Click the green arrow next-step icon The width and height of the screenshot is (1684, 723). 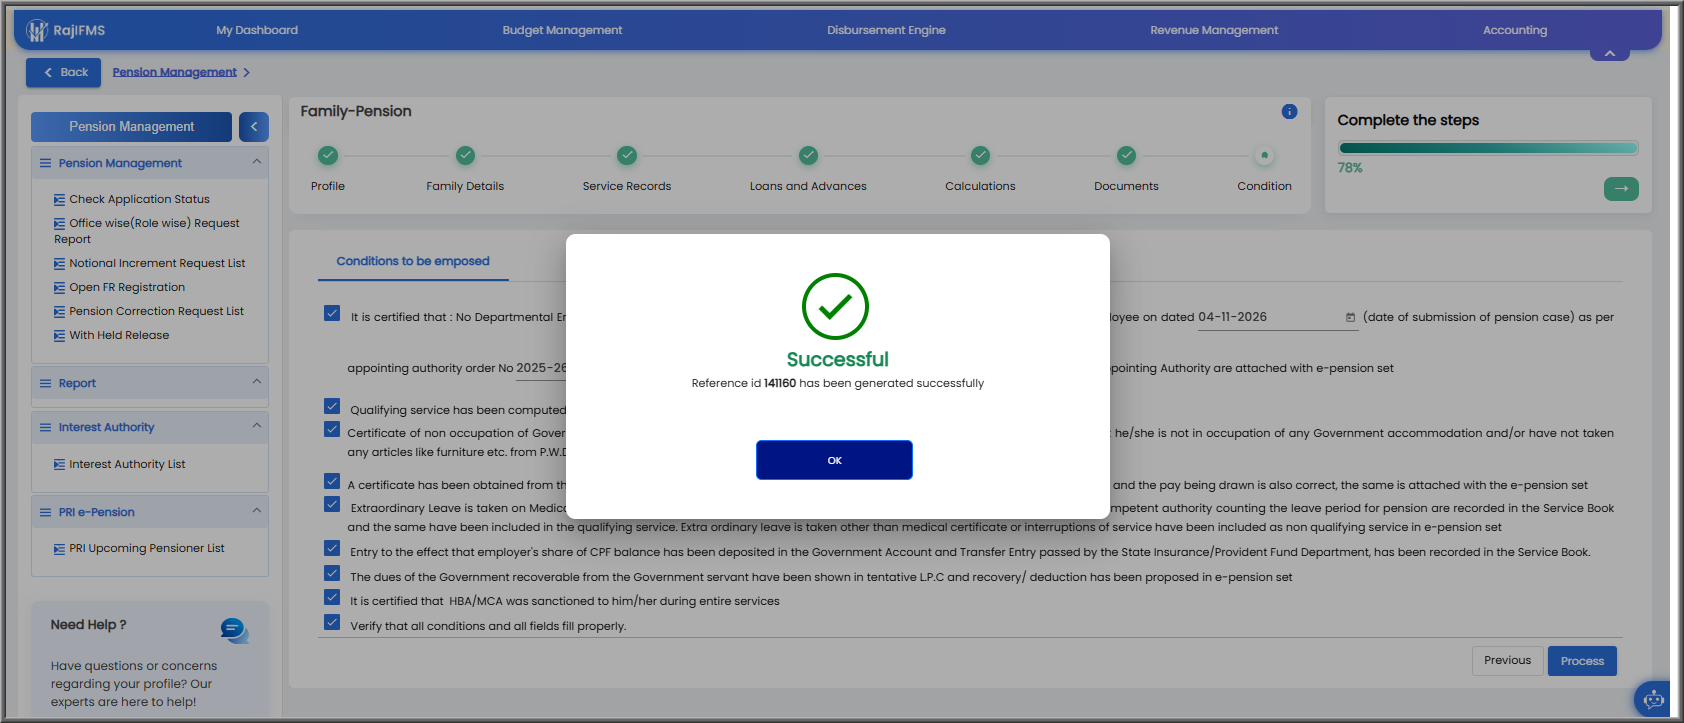click(x=1621, y=188)
